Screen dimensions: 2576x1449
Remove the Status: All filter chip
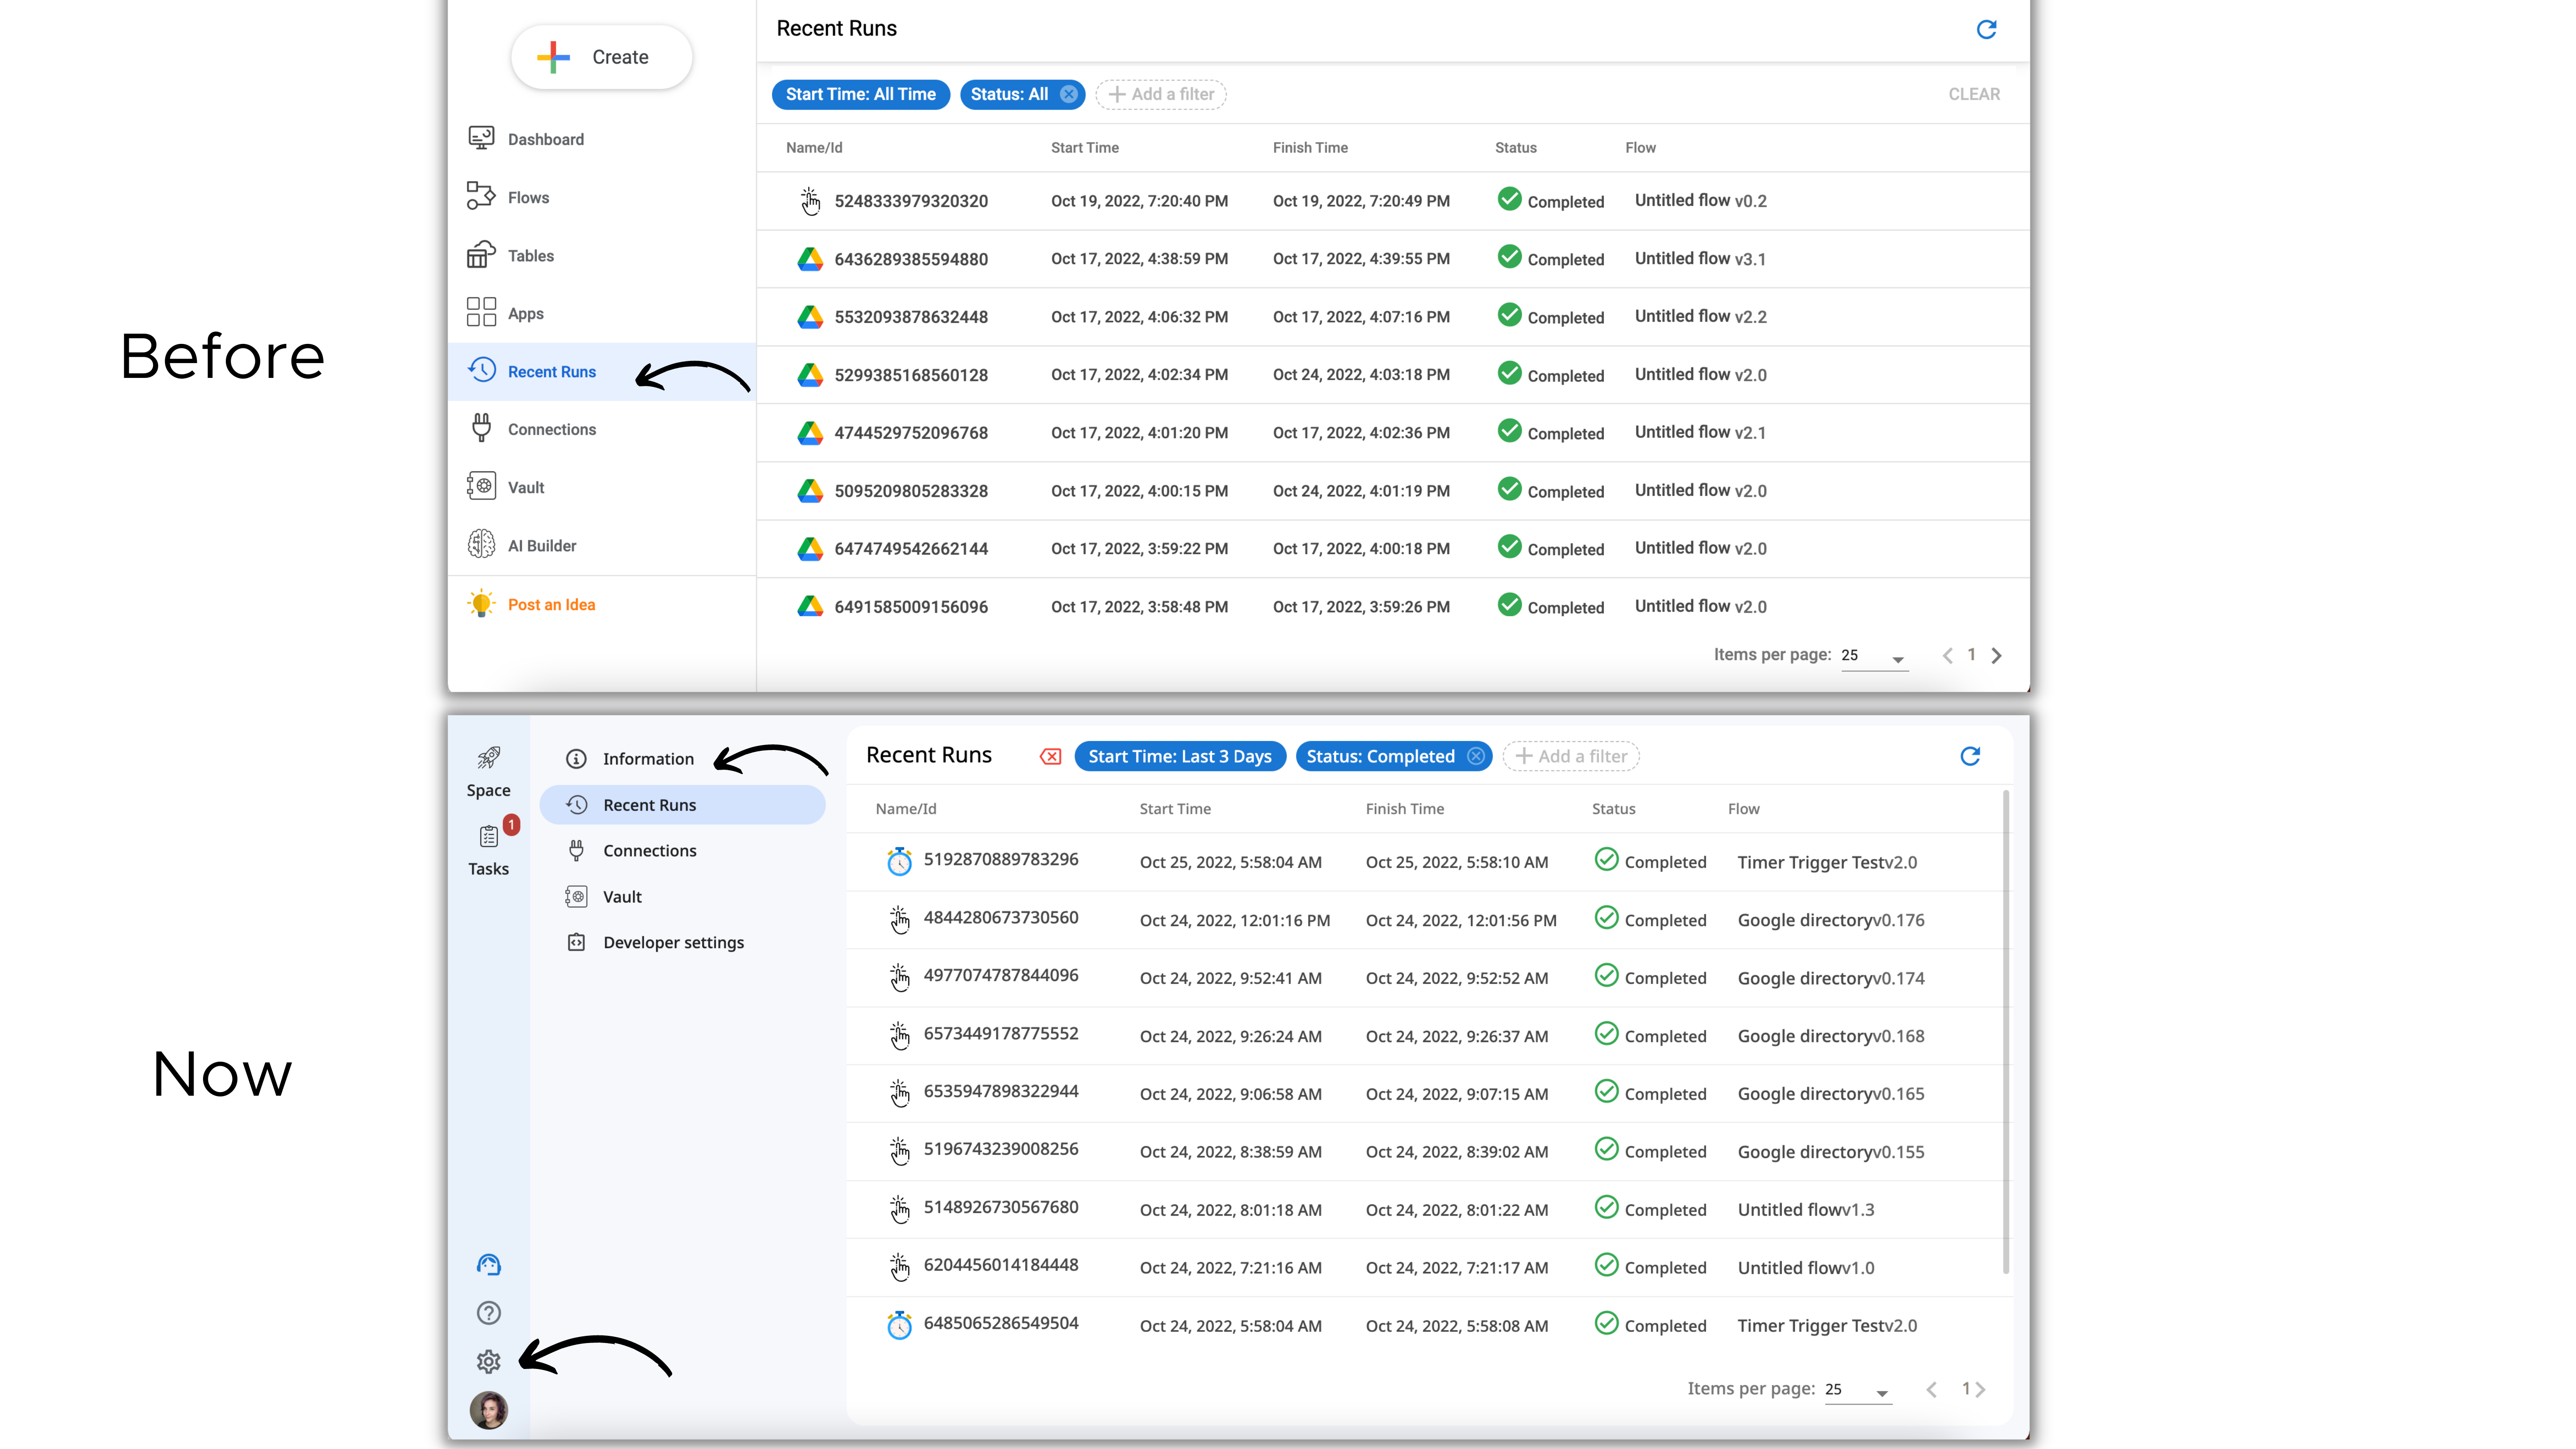click(x=1069, y=94)
